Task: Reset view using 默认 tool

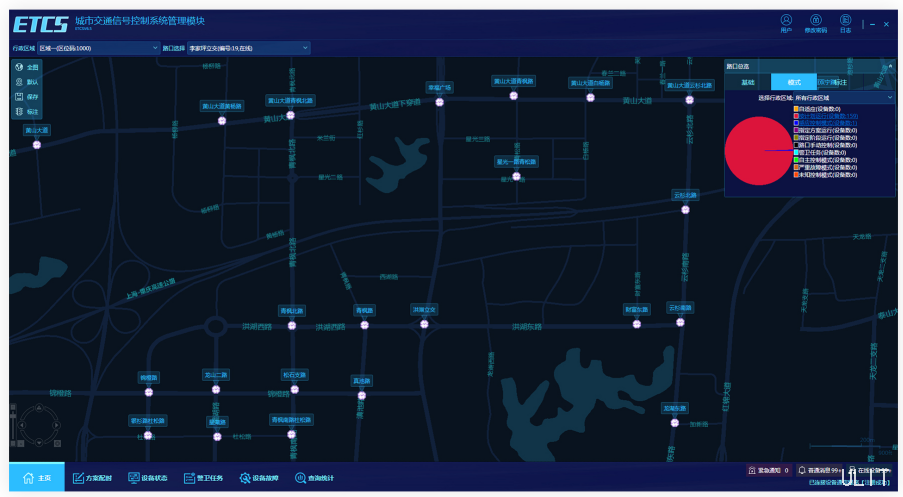Action: (27, 82)
